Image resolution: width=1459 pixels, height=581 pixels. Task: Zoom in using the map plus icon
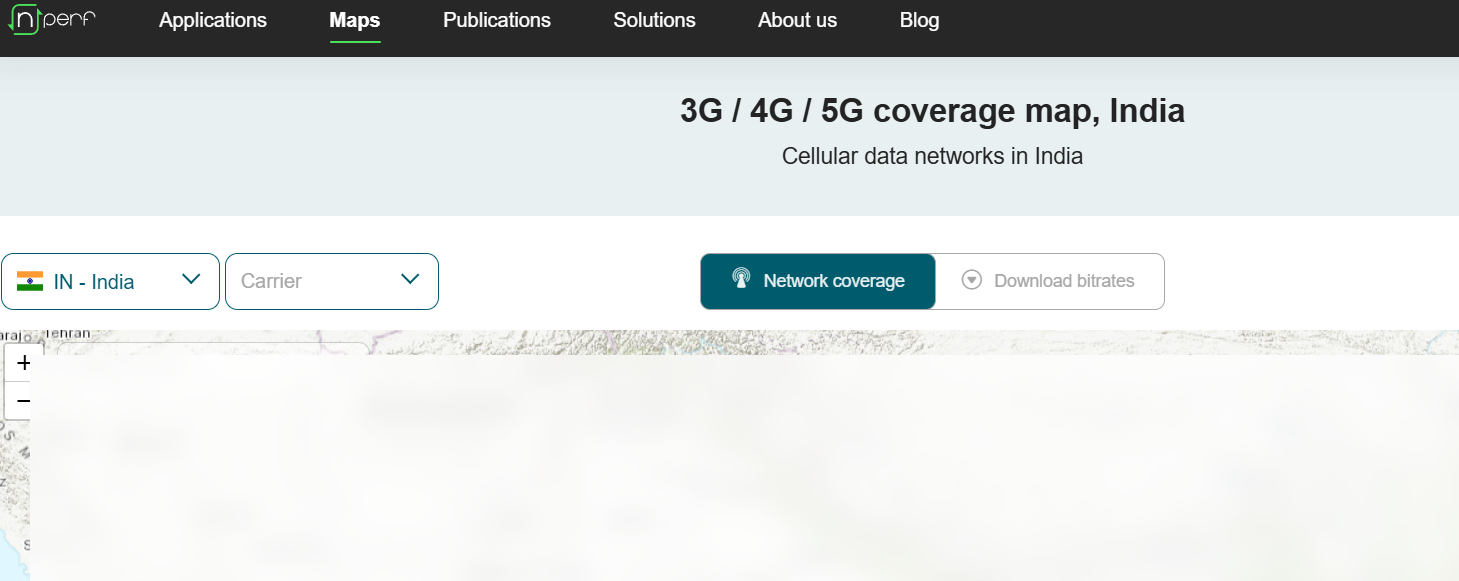coord(23,362)
